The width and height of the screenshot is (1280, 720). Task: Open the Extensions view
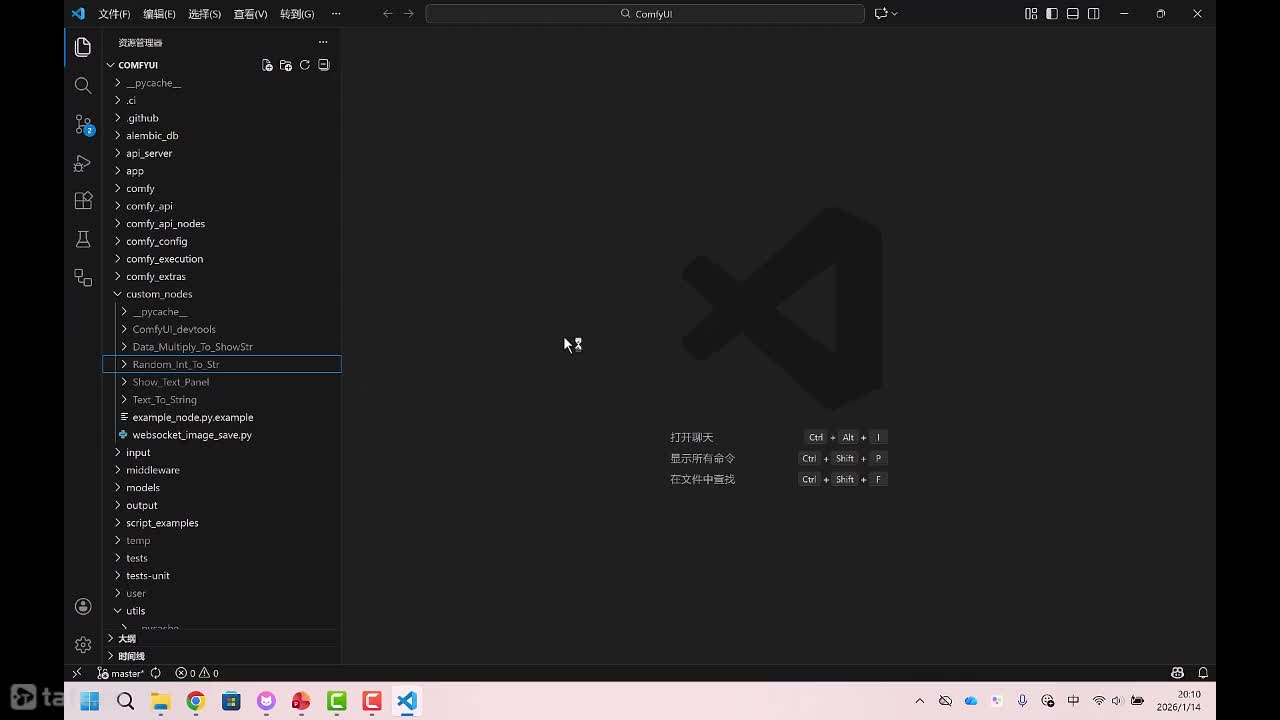tap(83, 201)
